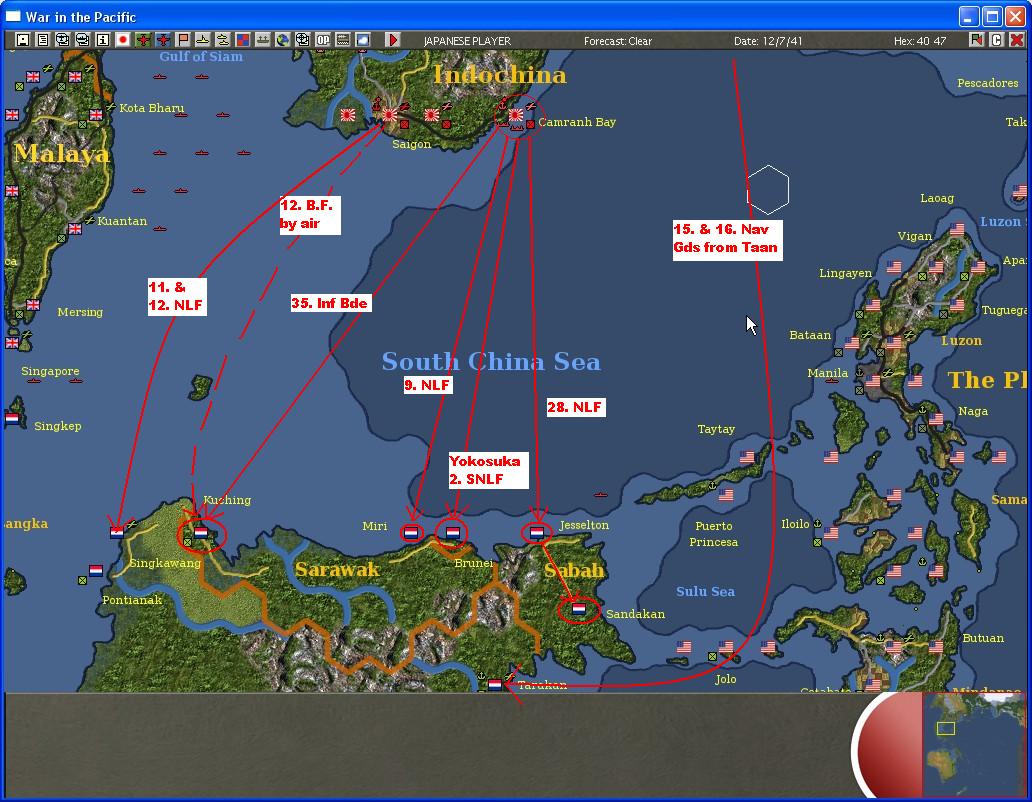Maximize the War in the Pacific window
Viewport: 1032px width, 802px height.
coord(992,16)
